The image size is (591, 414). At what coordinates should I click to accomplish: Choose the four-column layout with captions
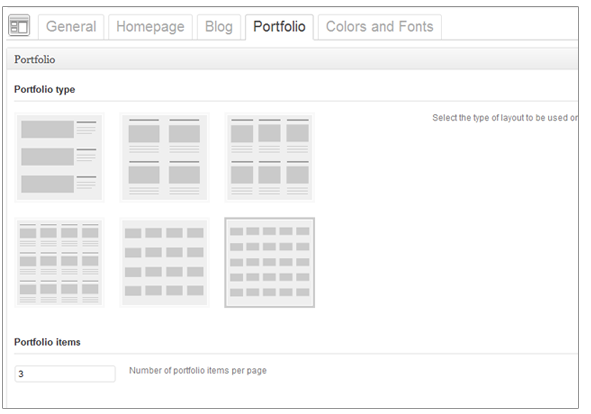coord(59,262)
